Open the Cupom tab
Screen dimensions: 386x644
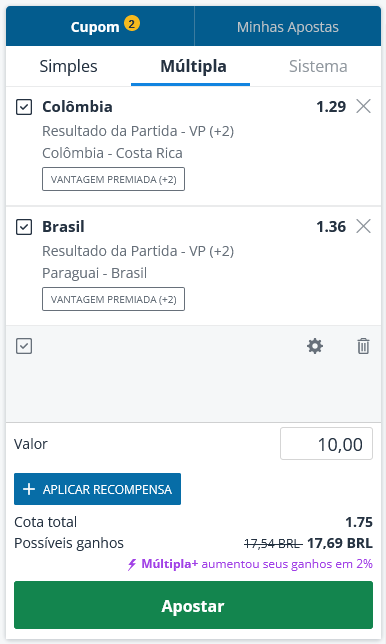(100, 27)
